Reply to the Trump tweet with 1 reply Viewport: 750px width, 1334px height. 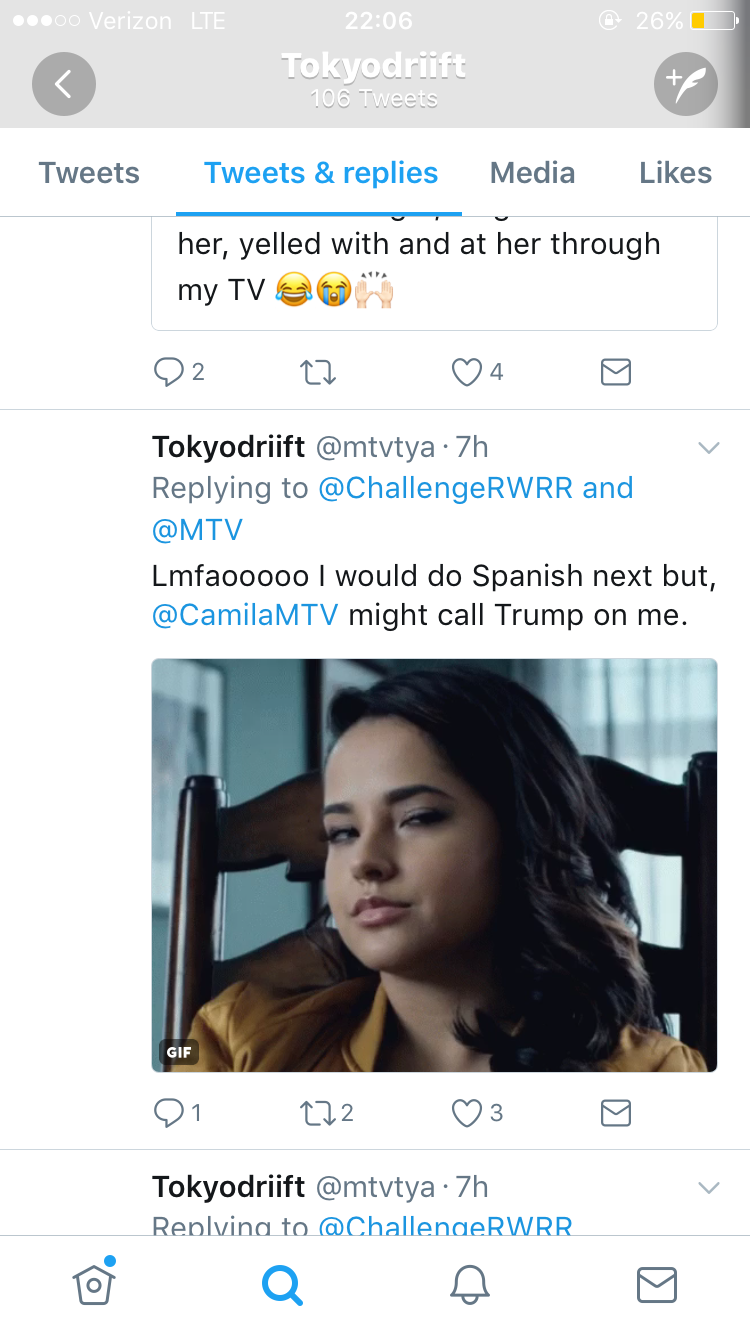178,1113
